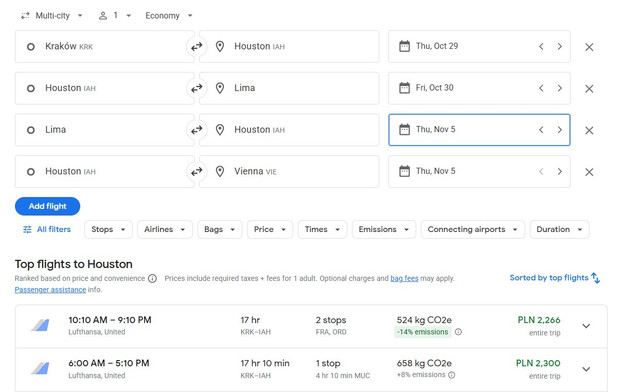Click the Add flight button
Image resolution: width=640 pixels, height=392 pixels.
47,206
